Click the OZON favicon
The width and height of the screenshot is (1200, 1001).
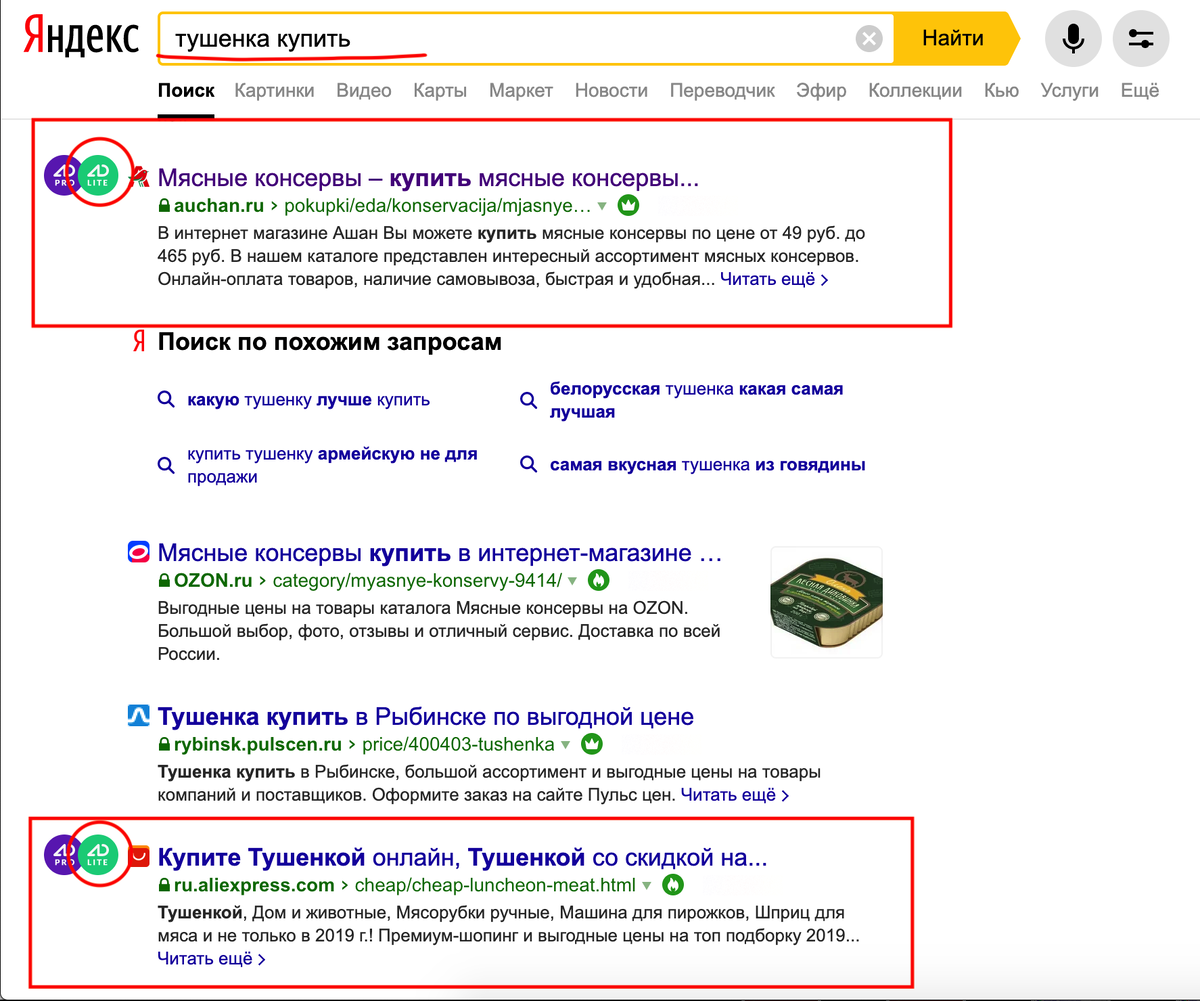(138, 553)
